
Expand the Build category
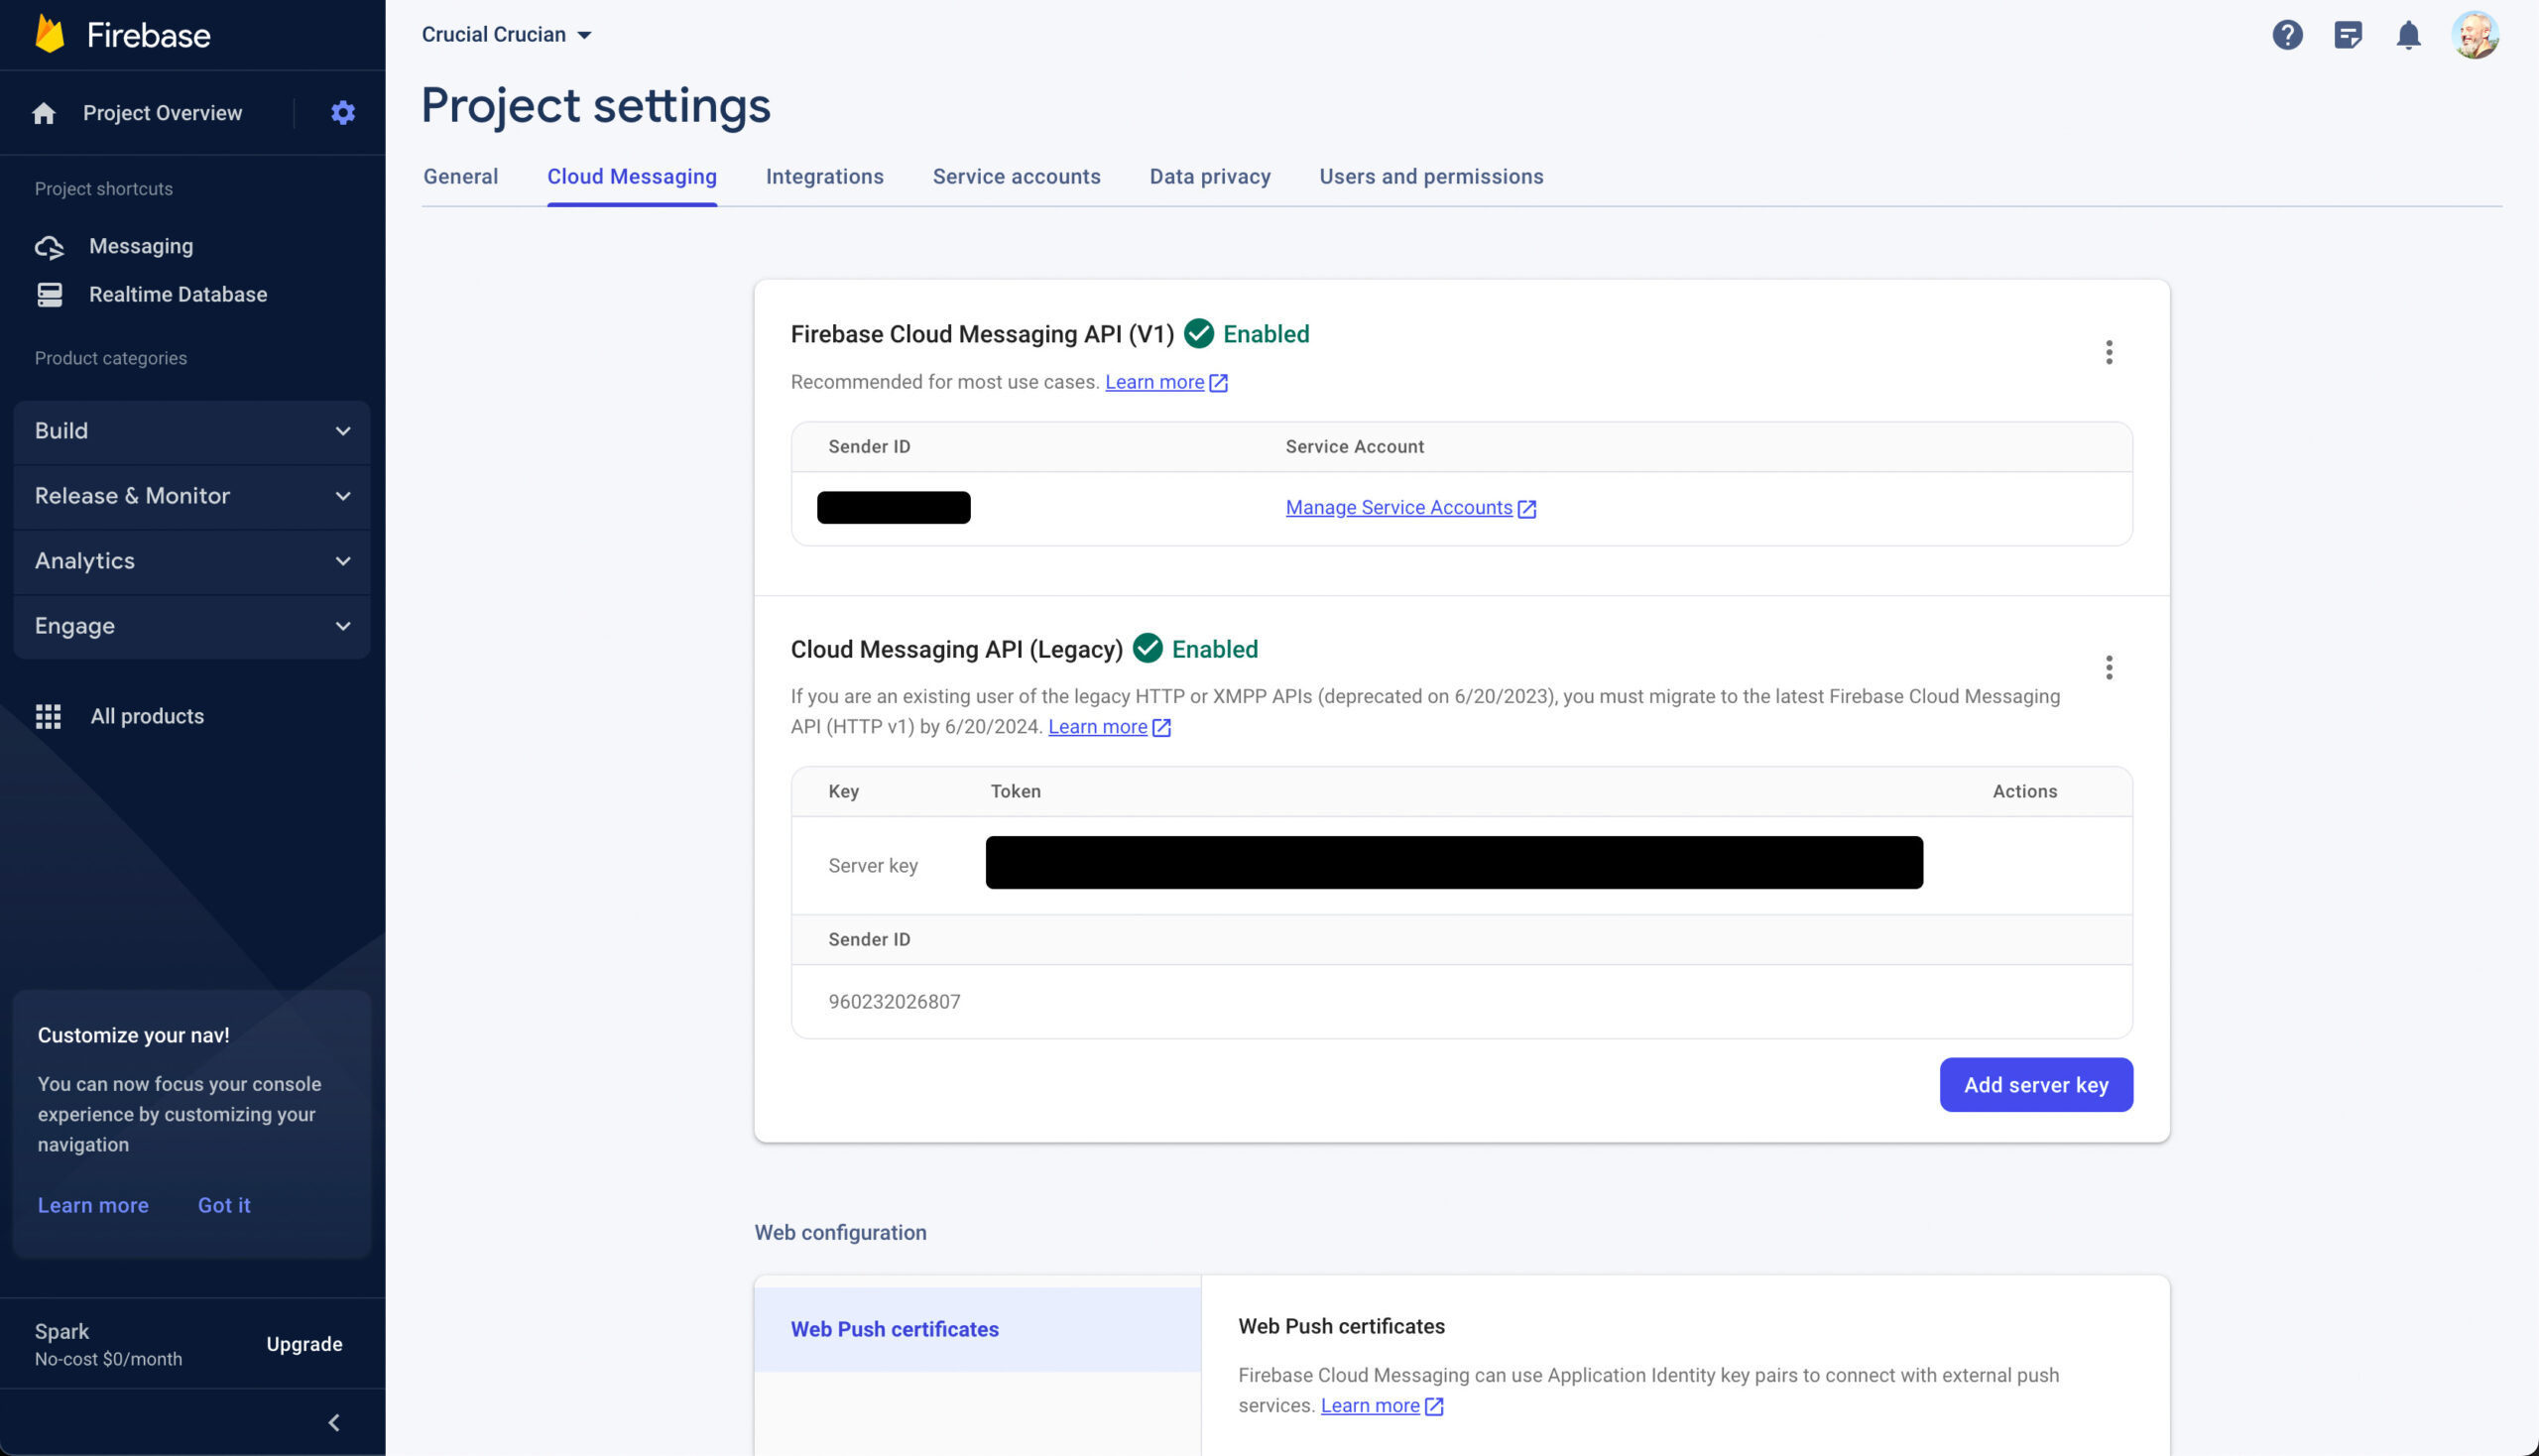click(x=192, y=431)
